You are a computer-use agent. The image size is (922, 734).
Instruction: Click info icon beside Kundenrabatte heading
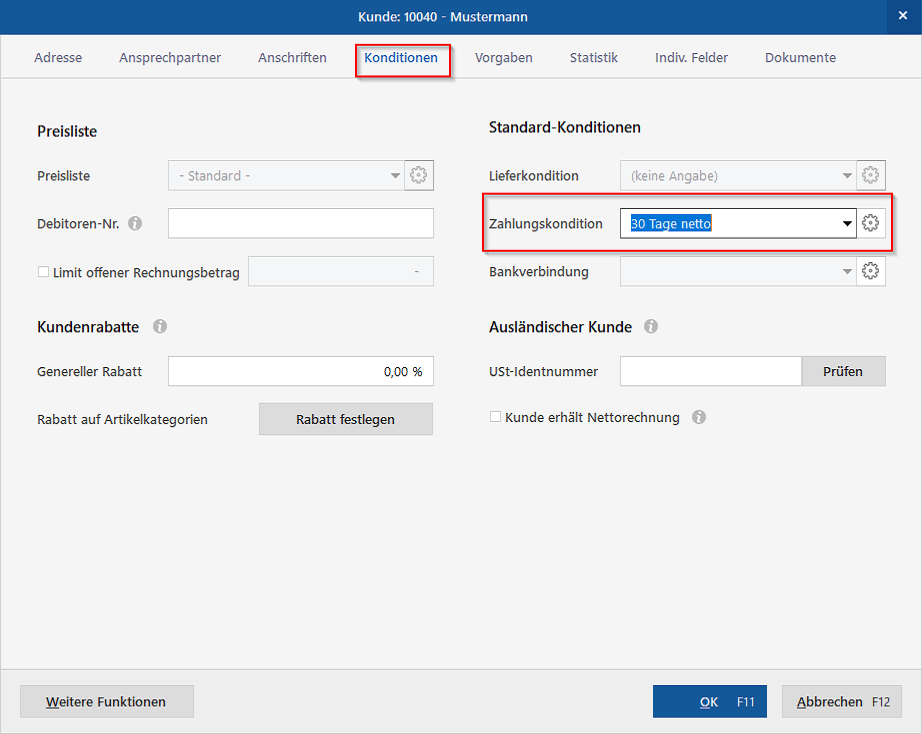point(160,326)
